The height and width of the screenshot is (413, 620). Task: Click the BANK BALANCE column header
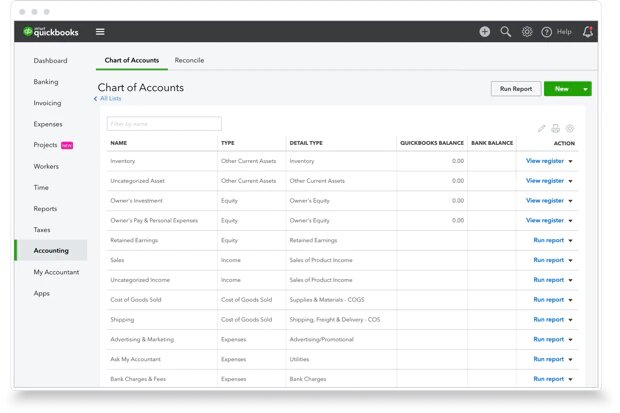point(492,143)
